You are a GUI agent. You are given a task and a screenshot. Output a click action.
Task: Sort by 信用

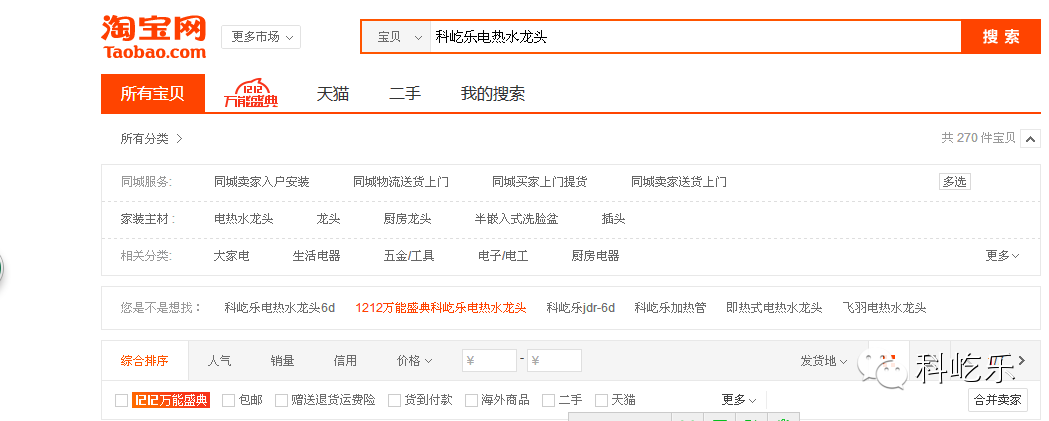345,361
